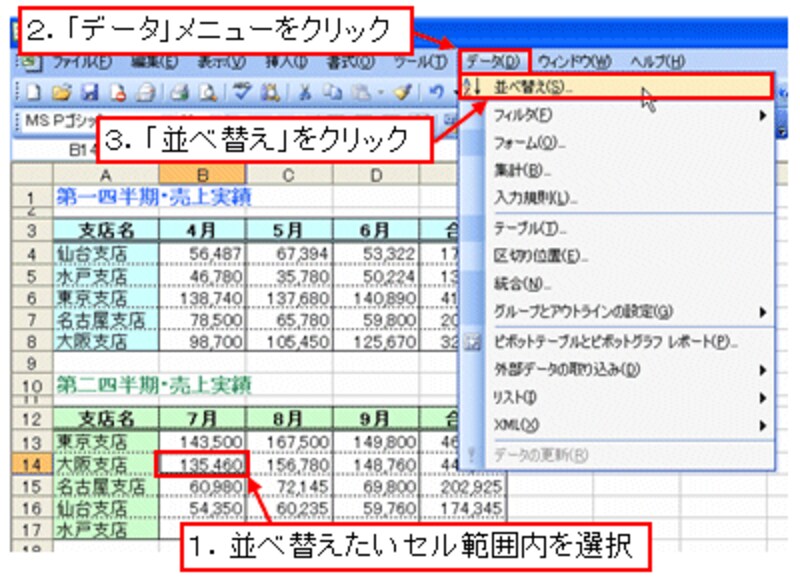Click cell value 202,925
The height and width of the screenshot is (580, 800).
(463, 487)
